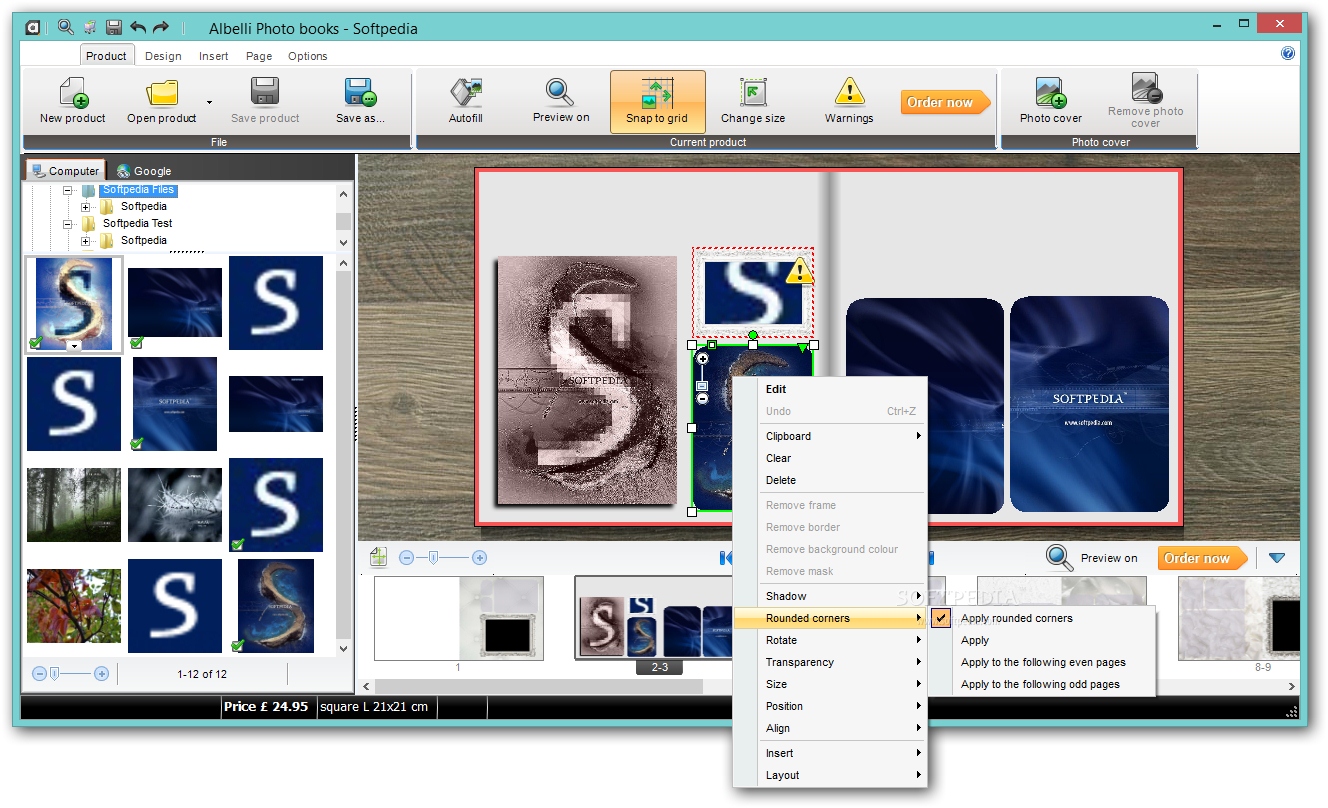Expand the Transparency submenu

tap(842, 662)
